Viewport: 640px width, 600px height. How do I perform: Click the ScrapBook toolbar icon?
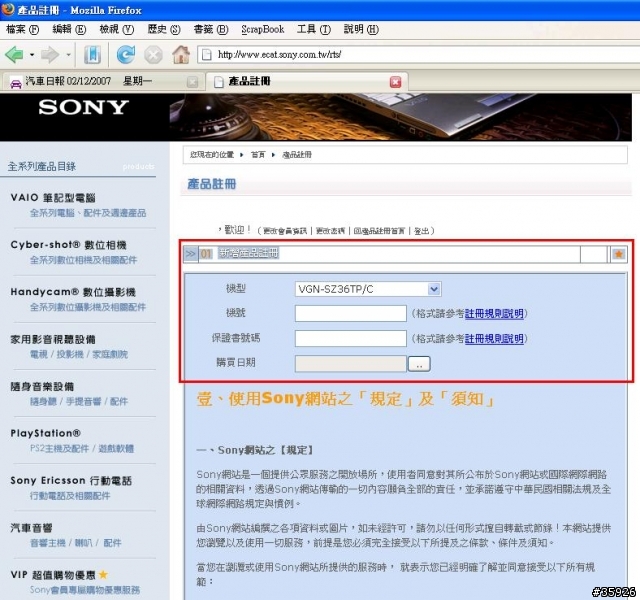(92, 55)
